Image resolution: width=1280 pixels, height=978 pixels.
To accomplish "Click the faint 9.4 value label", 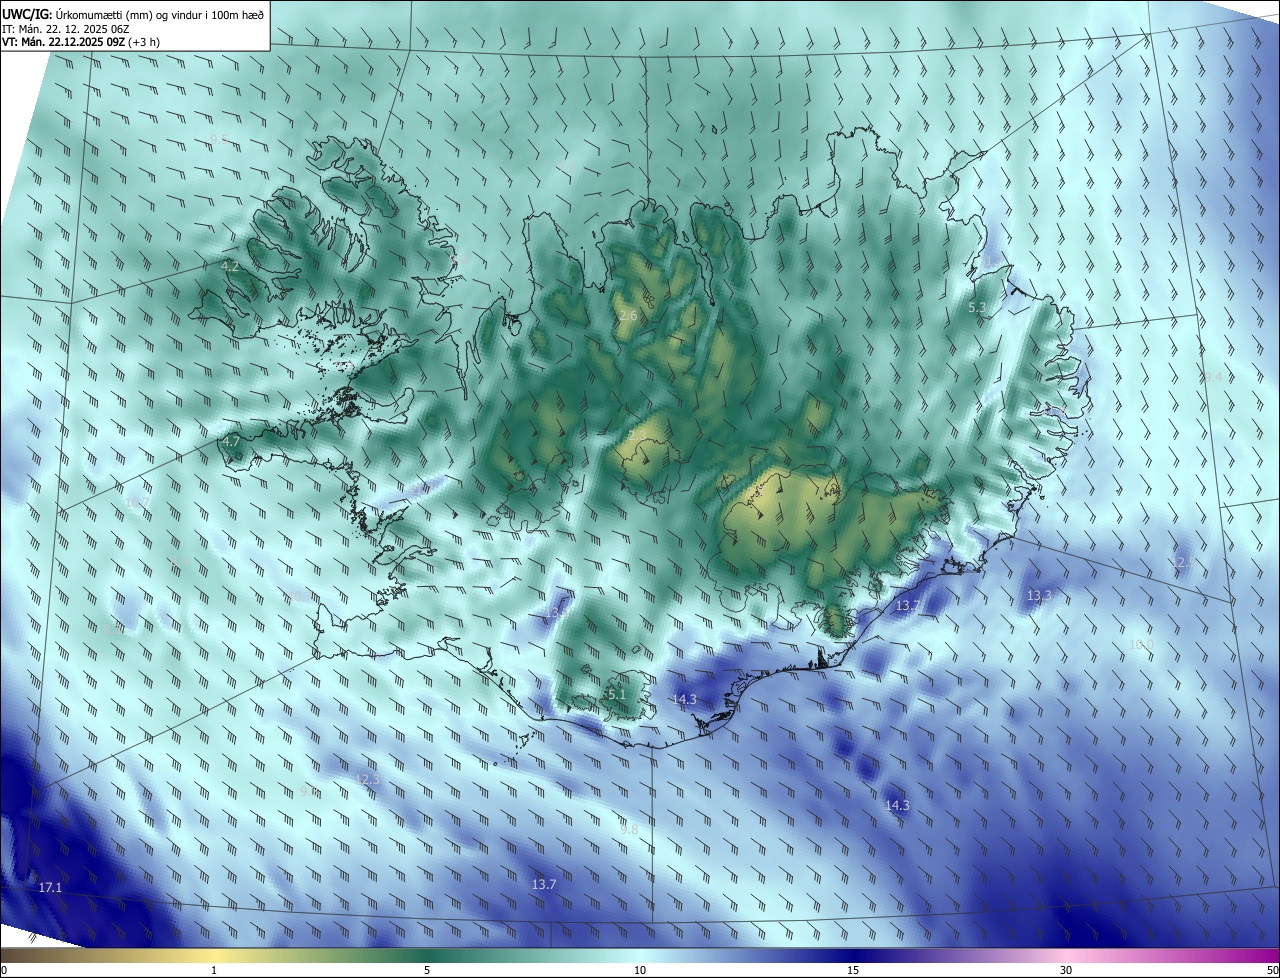I will coord(1212,377).
